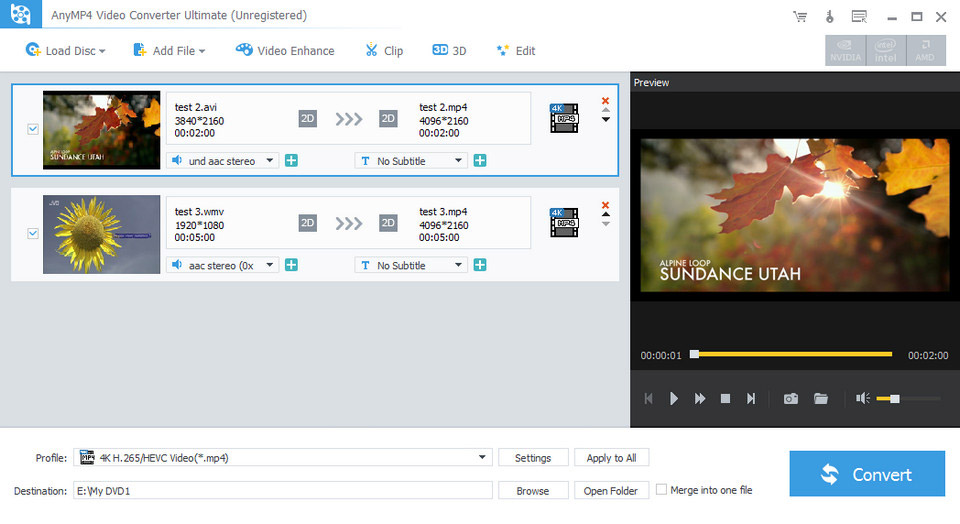Toggle AMD hardware acceleration
Image resolution: width=960 pixels, height=524 pixels.
tap(925, 50)
